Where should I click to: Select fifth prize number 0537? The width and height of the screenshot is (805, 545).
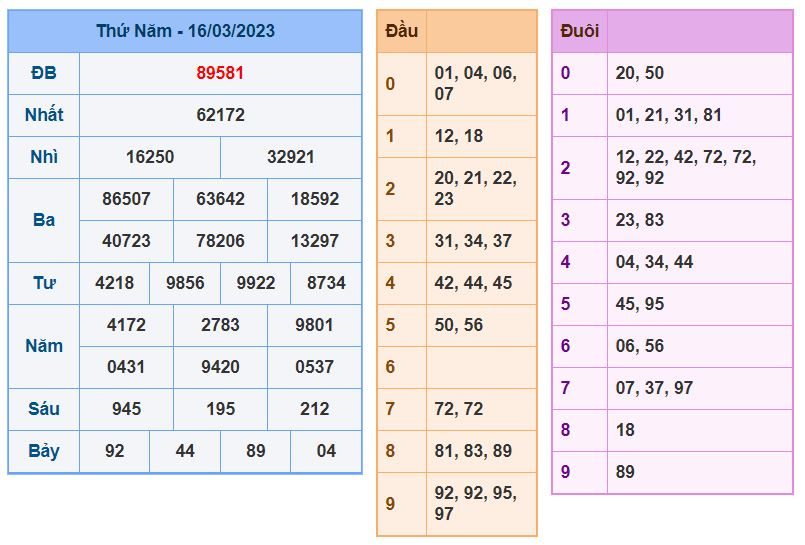click(314, 367)
